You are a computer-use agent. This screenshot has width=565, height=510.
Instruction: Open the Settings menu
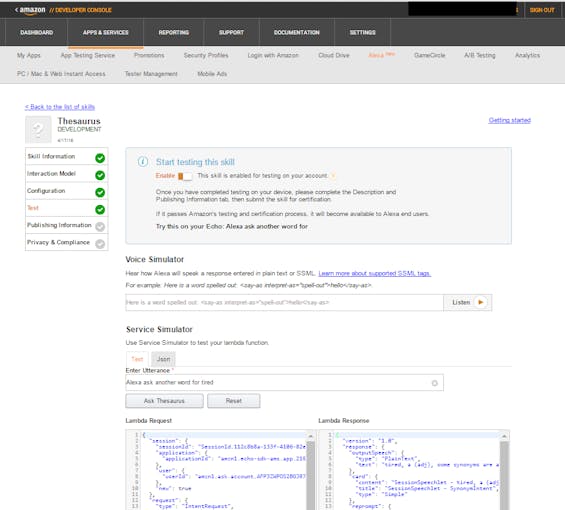[362, 32]
